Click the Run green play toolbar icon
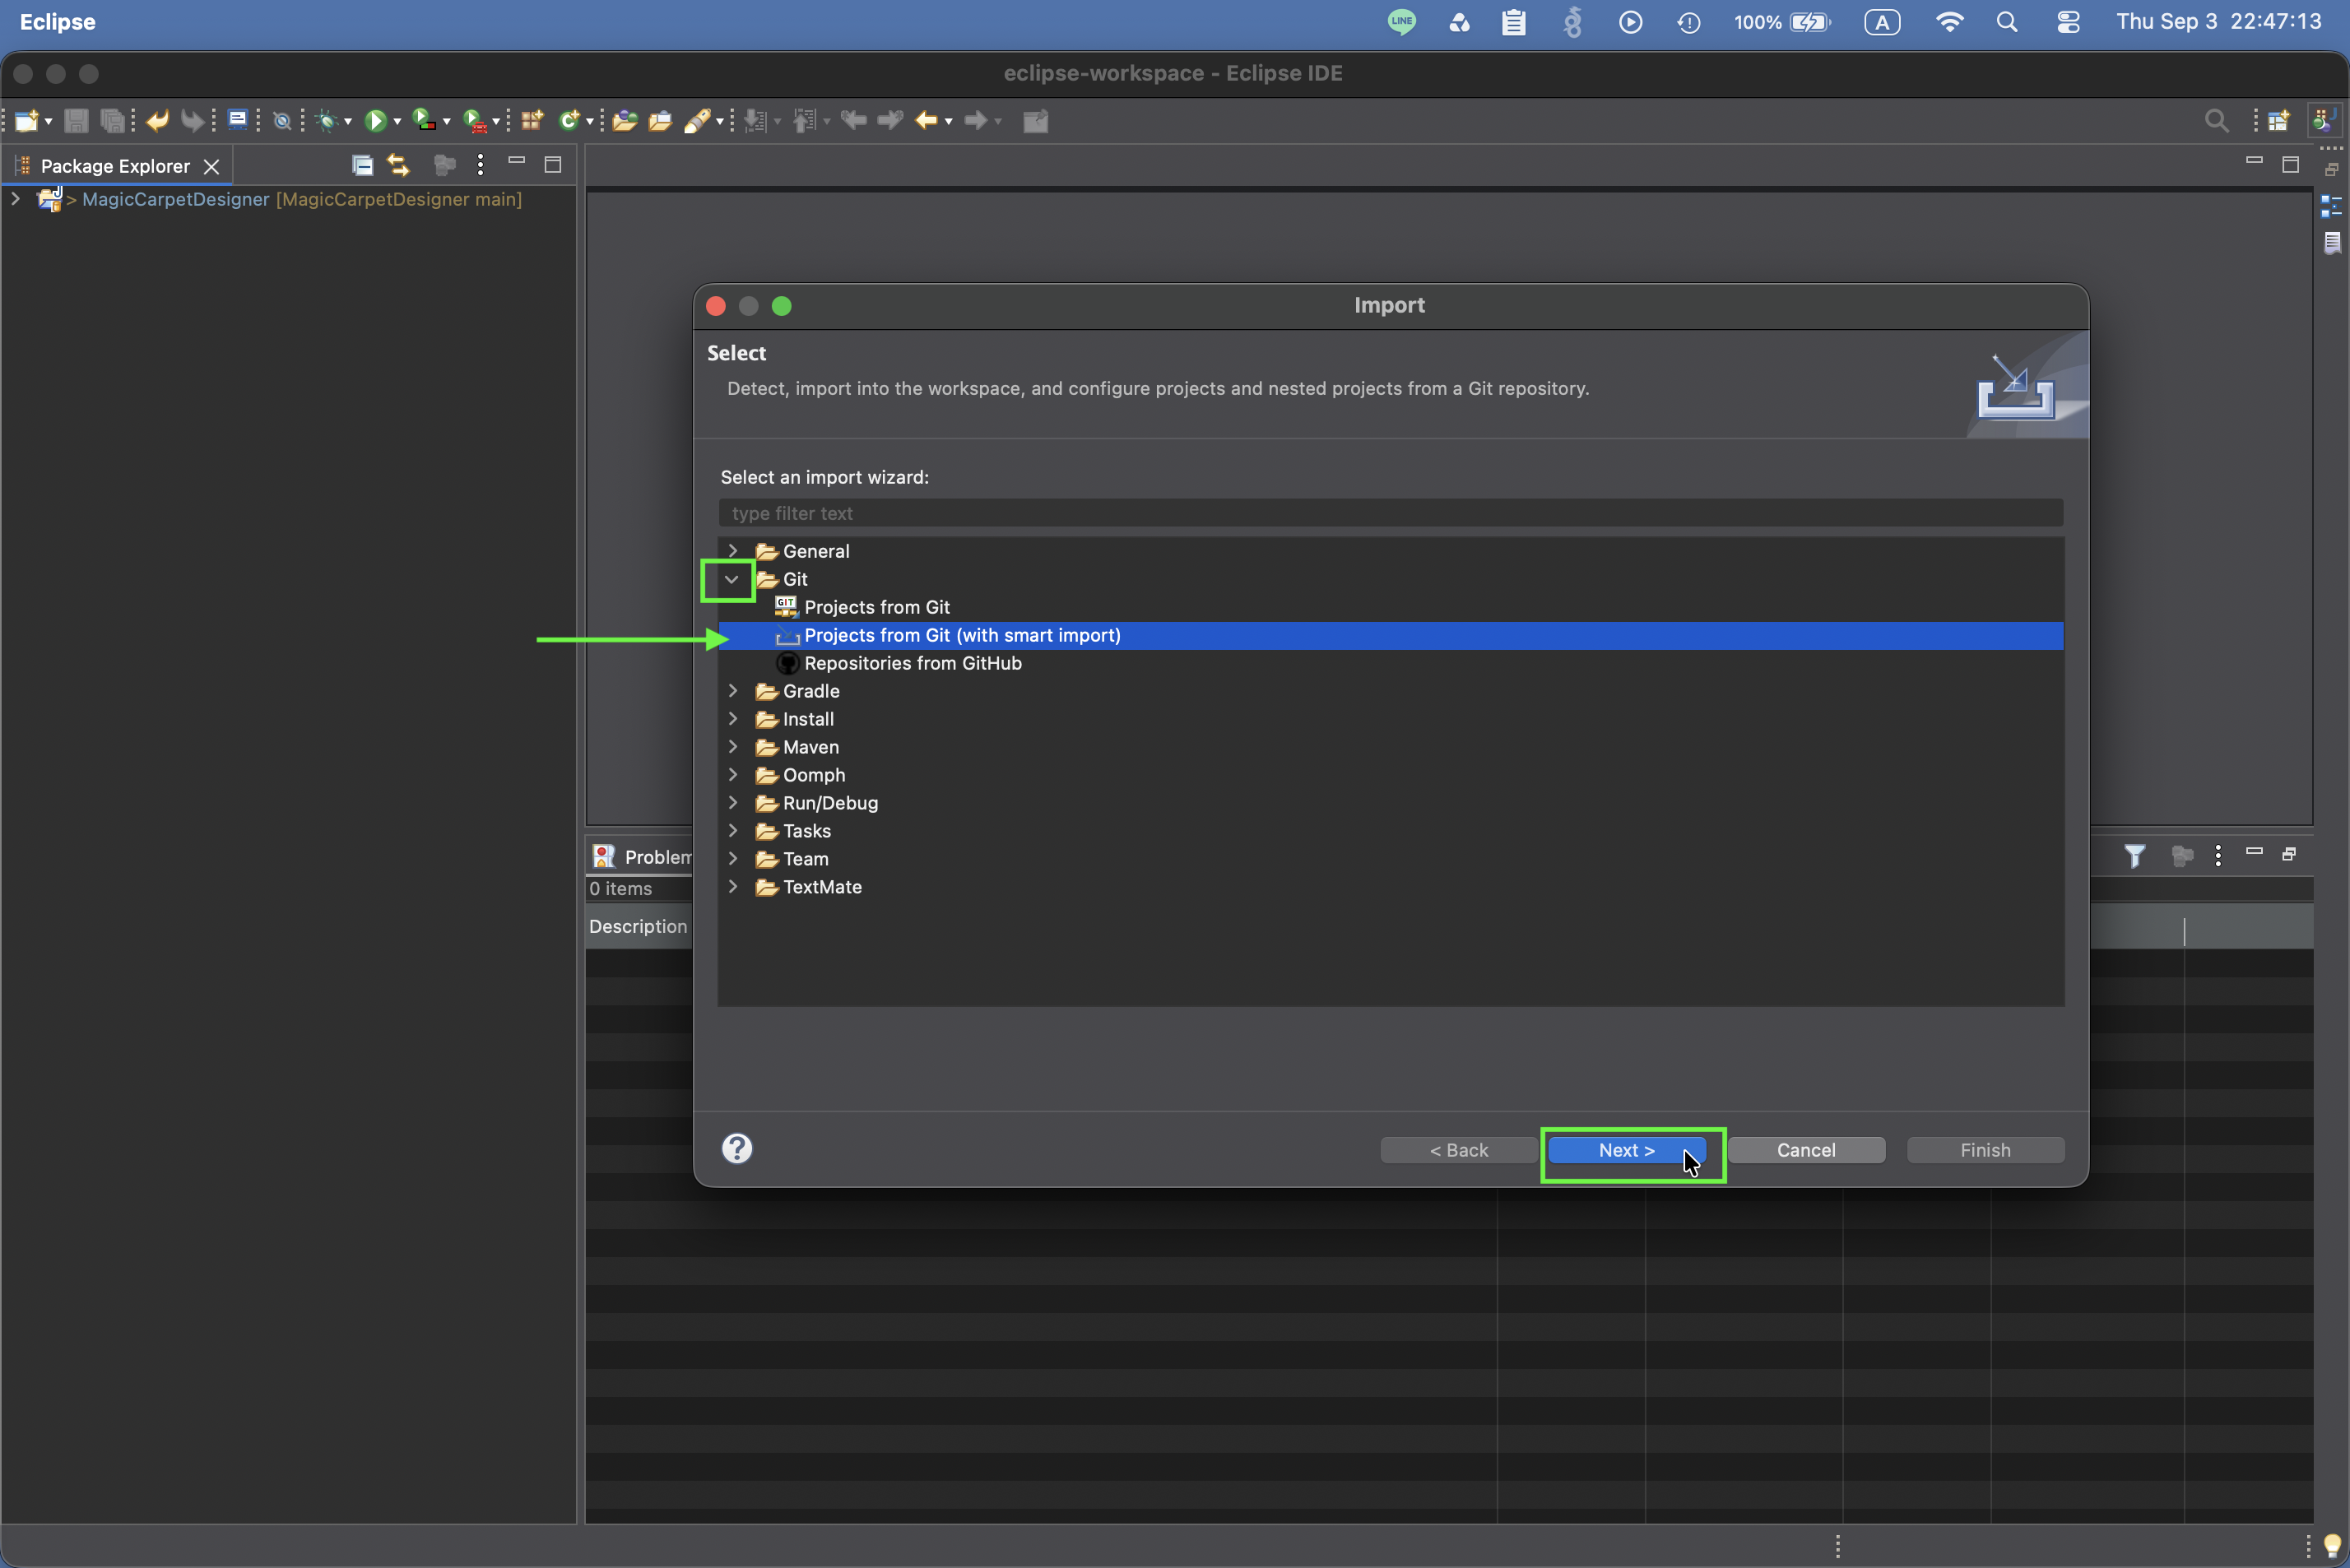 point(375,121)
